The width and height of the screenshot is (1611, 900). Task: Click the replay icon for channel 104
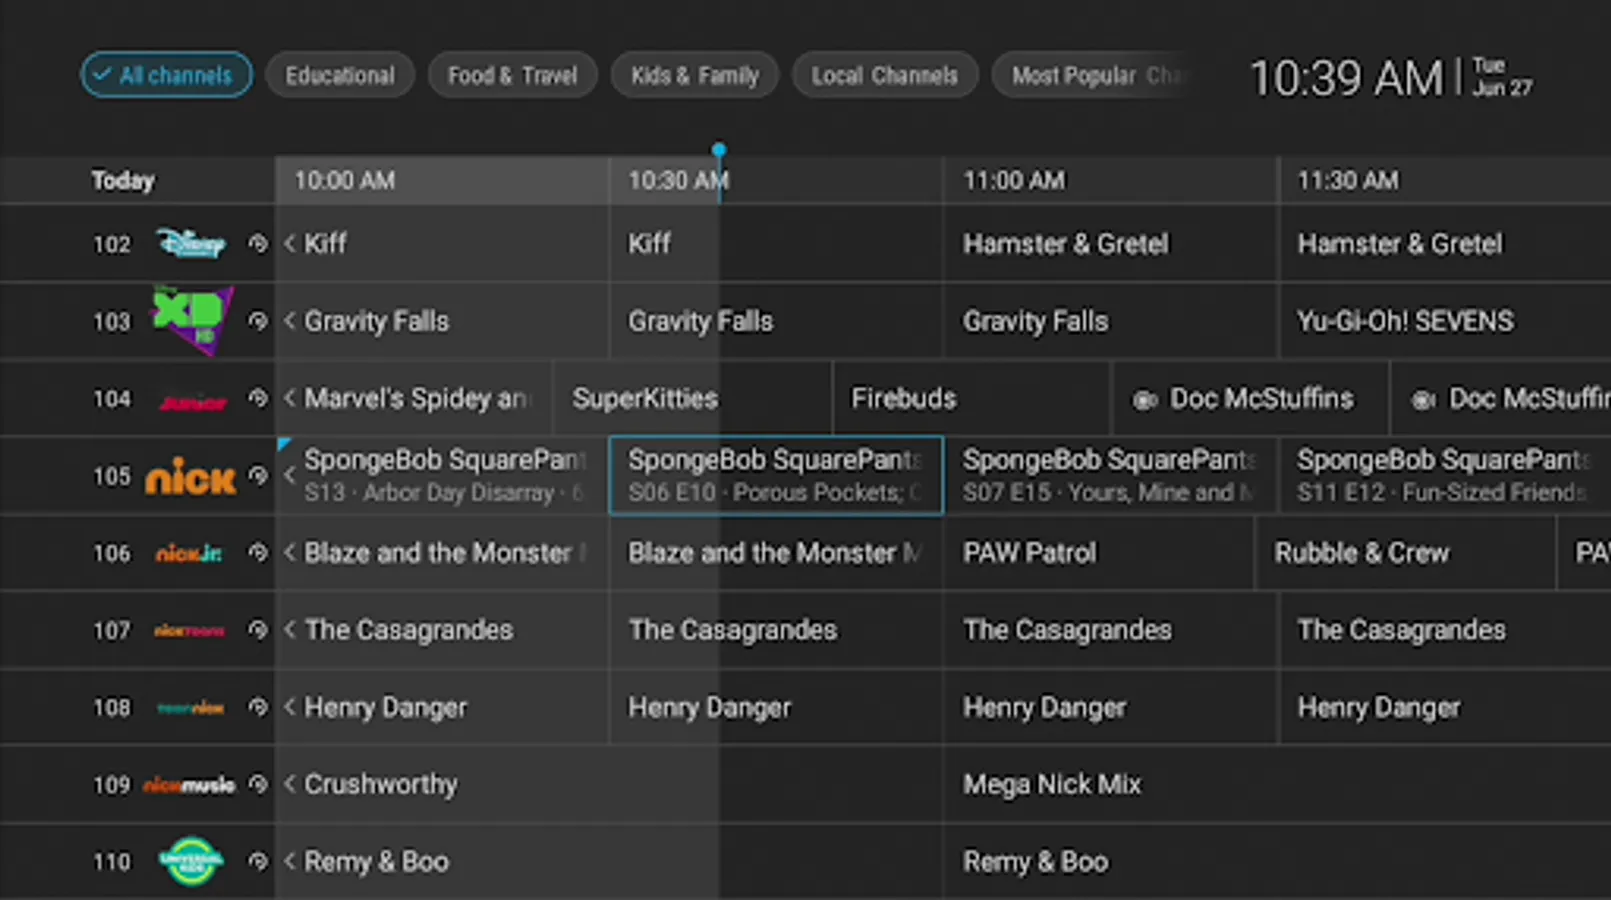(x=258, y=398)
